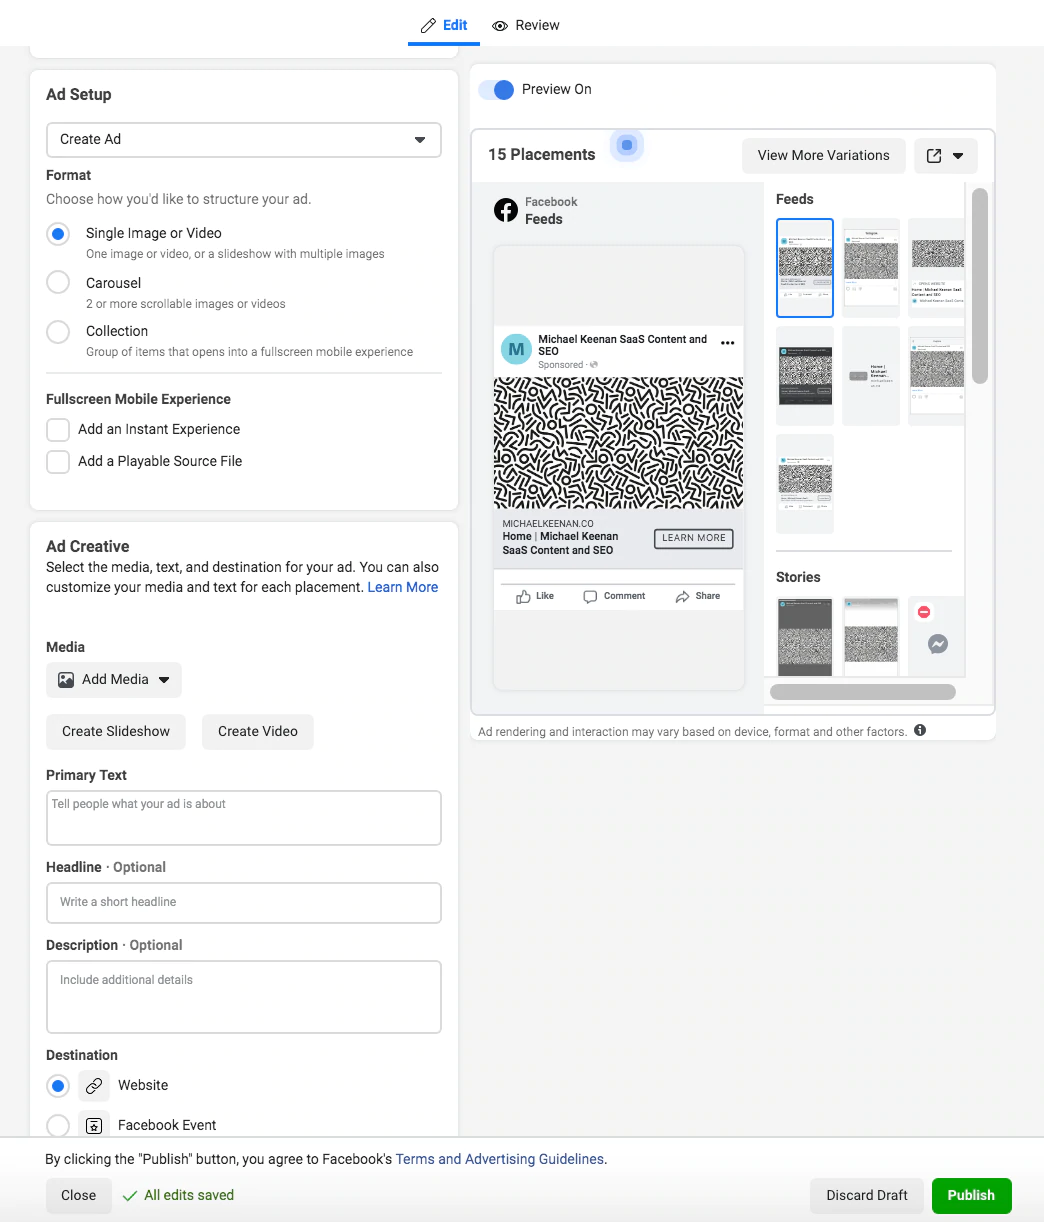Image resolution: width=1044 pixels, height=1222 pixels.
Task: Switch to the Edit tab
Action: (444, 25)
